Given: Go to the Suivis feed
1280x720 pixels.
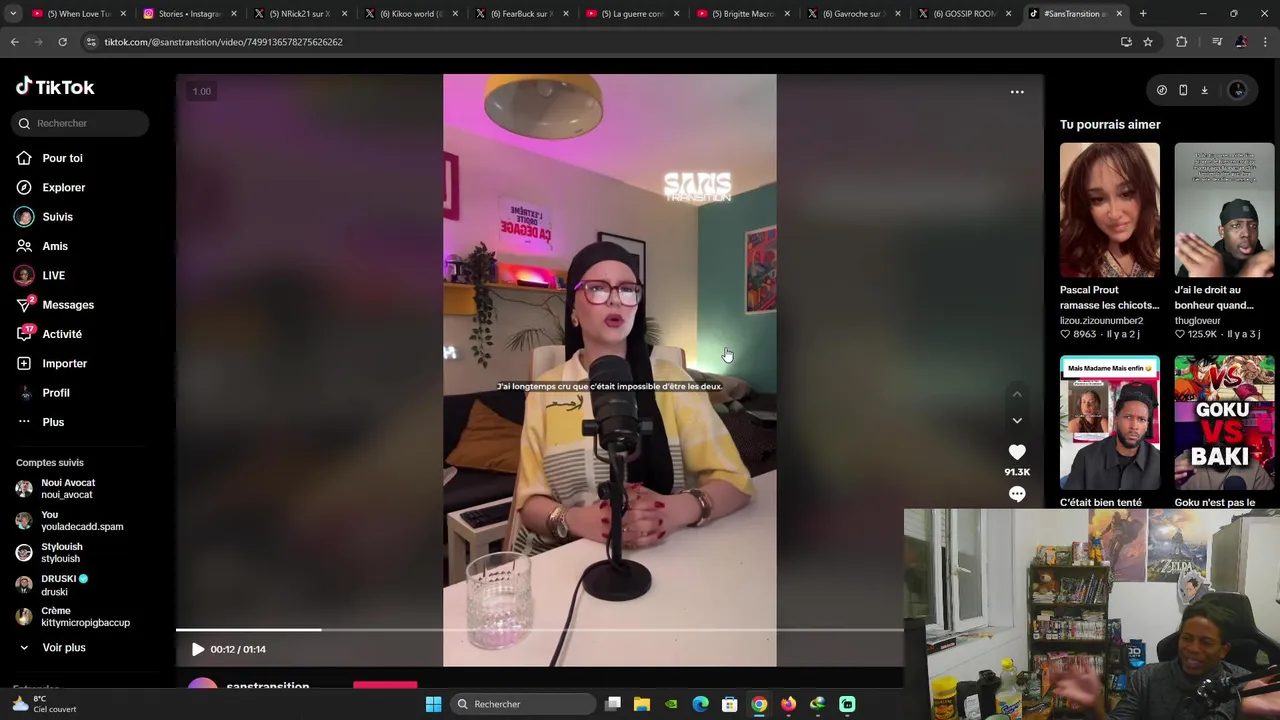Looking at the screenshot, I should [57, 217].
